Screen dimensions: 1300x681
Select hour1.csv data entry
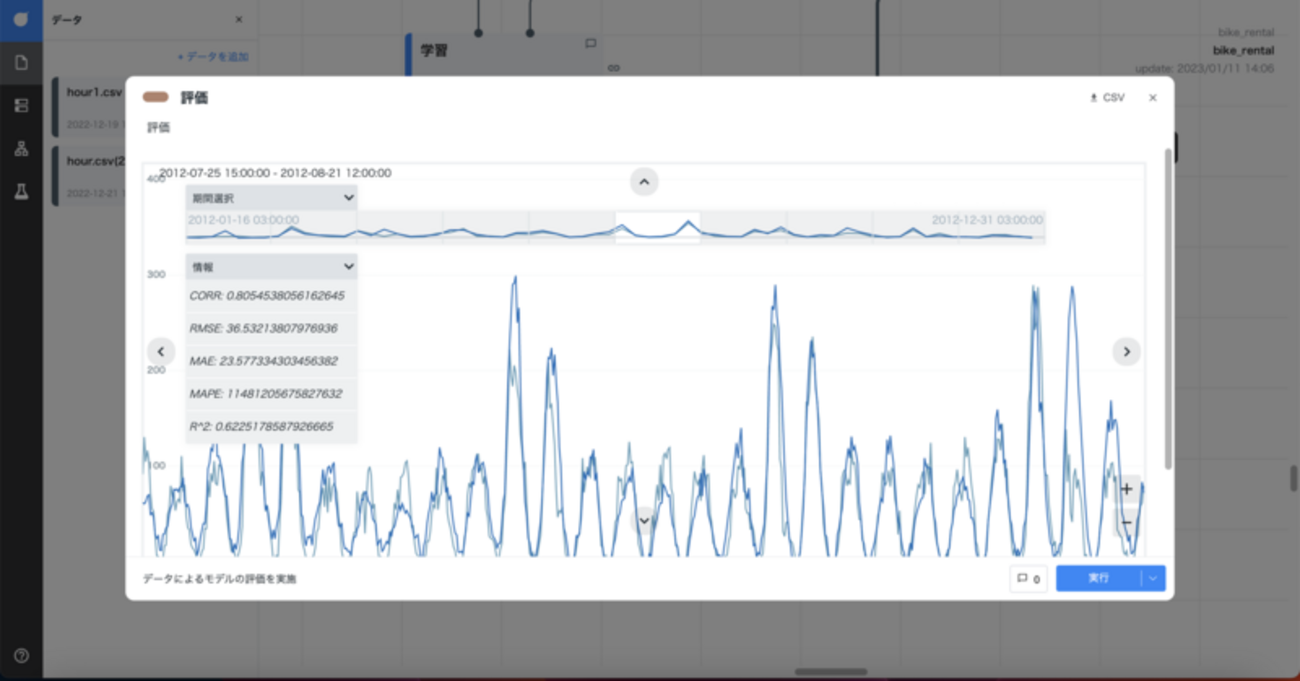(x=90, y=107)
